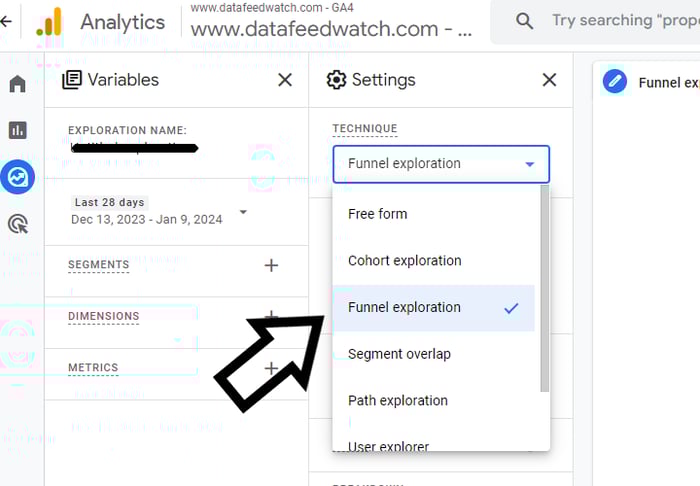
Task: Expand the Funnel exploration technique dropdown
Action: tap(441, 164)
